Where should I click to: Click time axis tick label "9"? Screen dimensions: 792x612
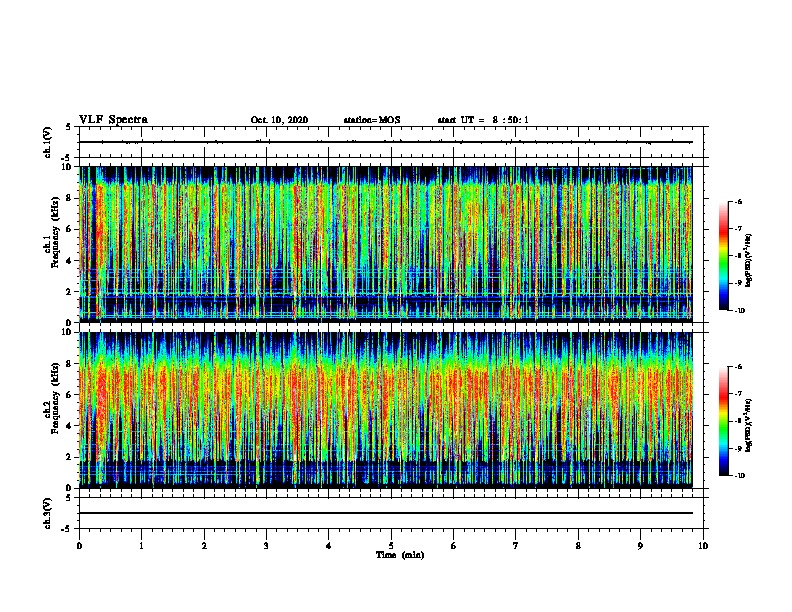pos(640,546)
